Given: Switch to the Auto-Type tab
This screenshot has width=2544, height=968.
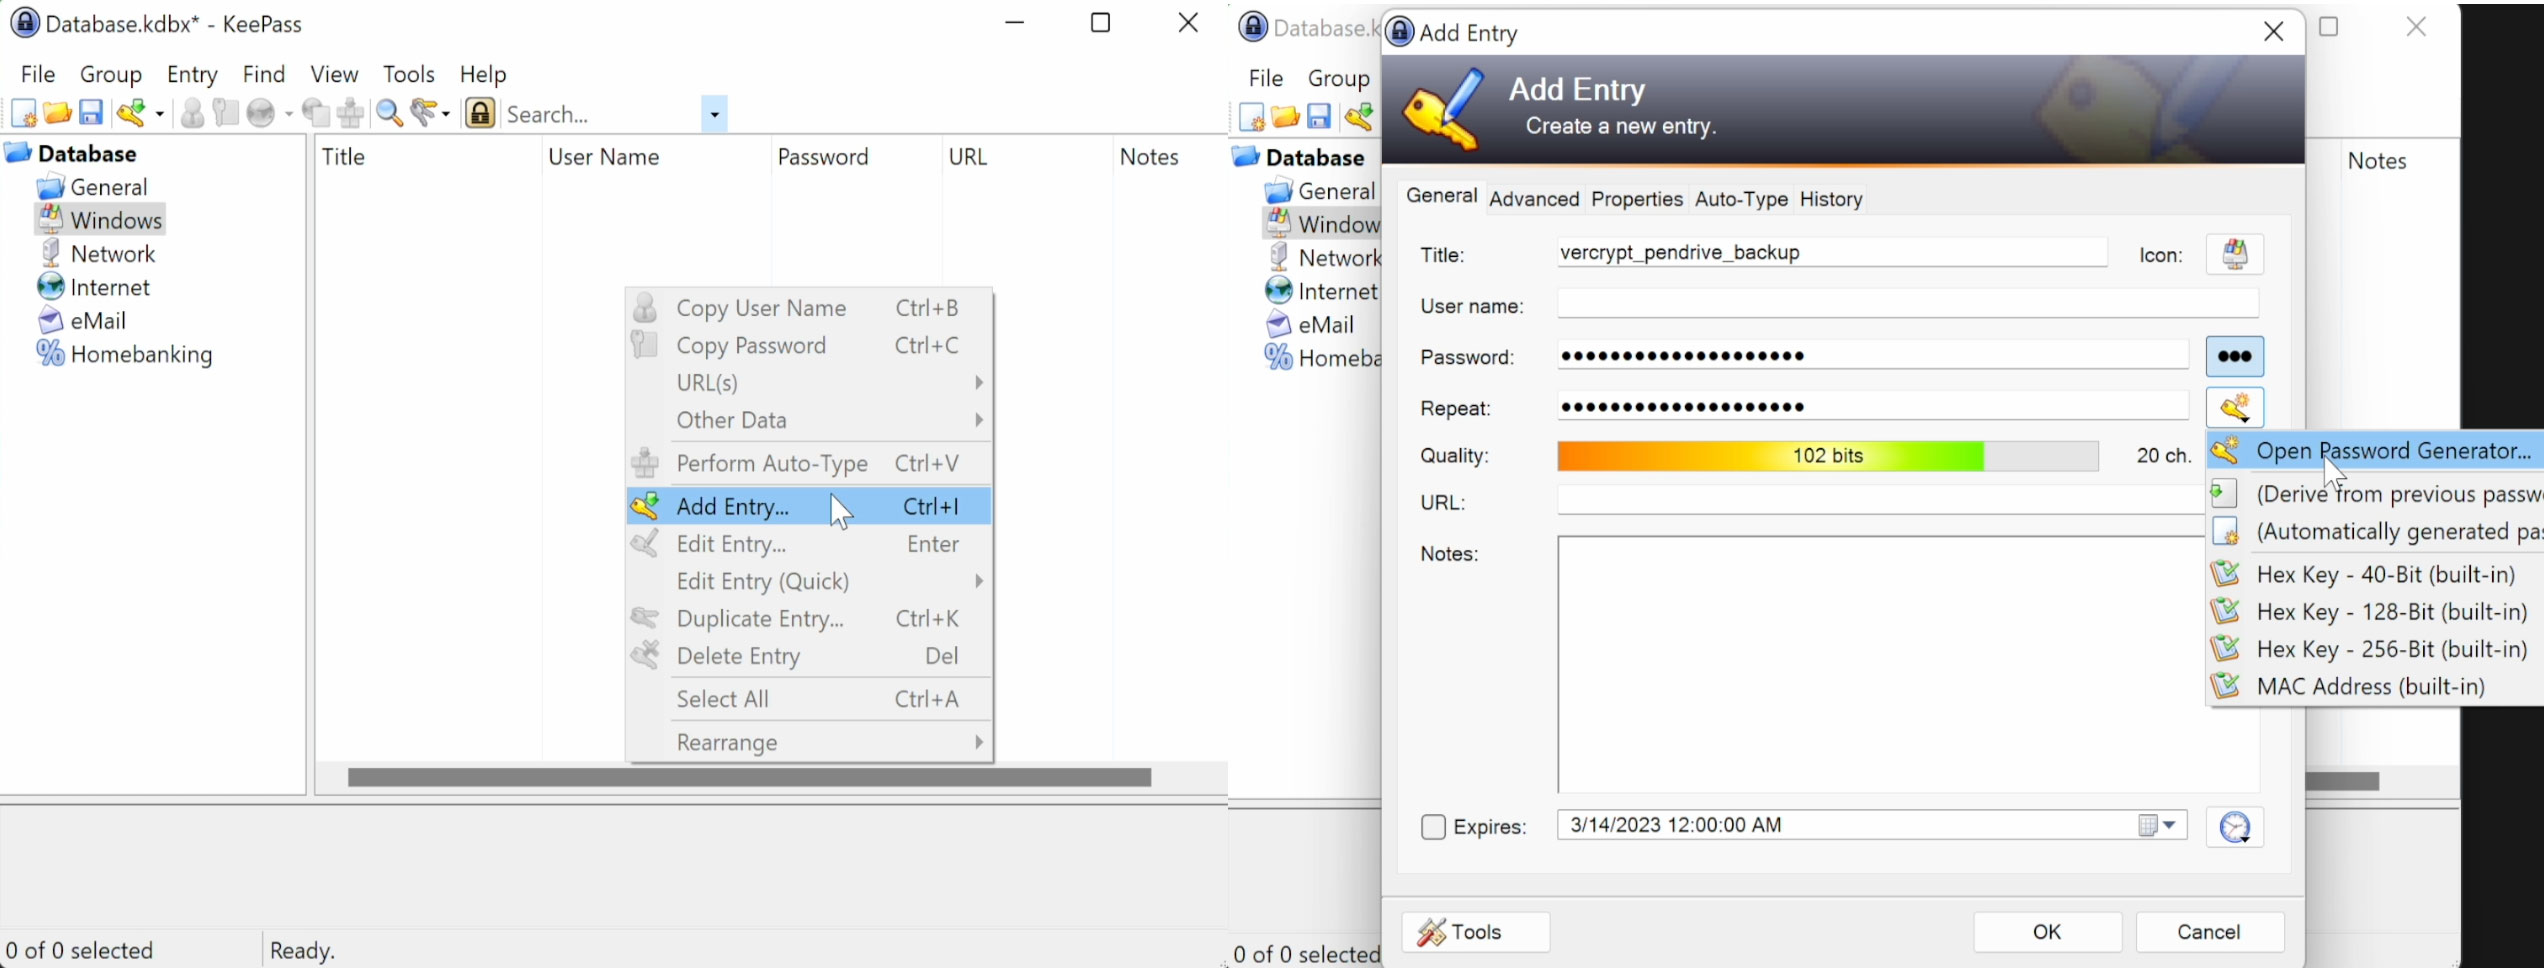Looking at the screenshot, I should 1741,199.
